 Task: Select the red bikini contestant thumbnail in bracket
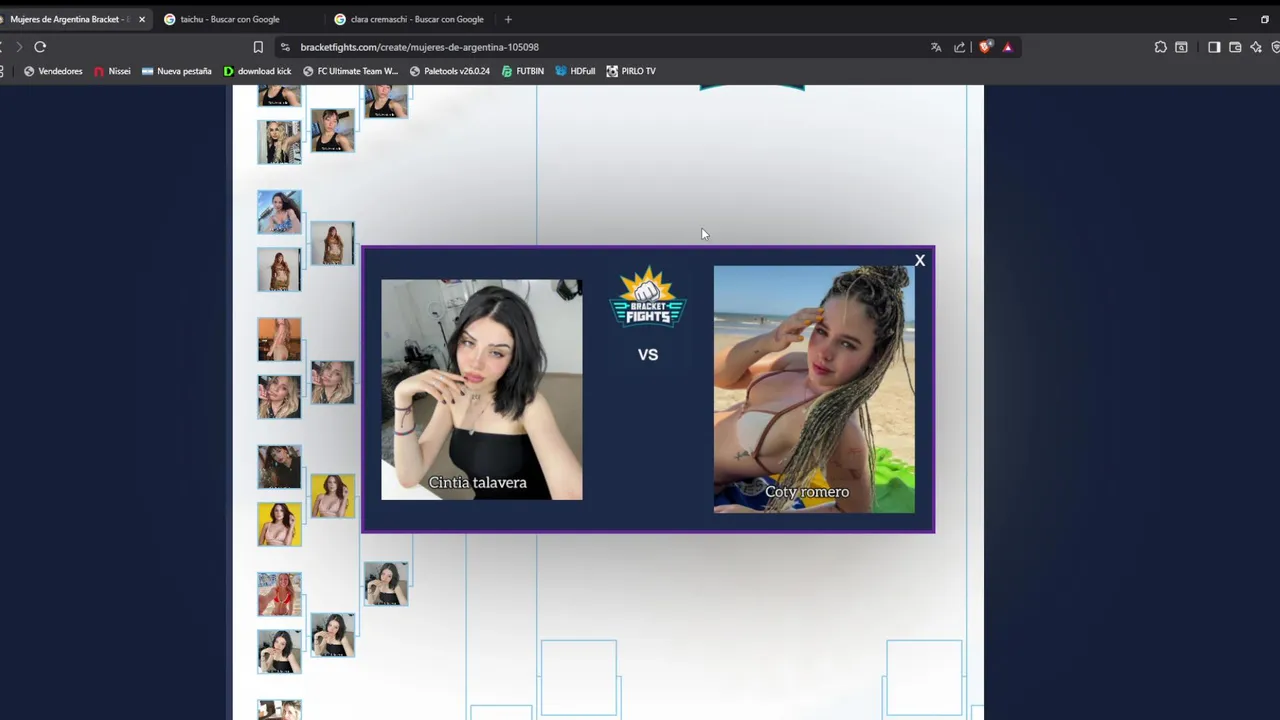click(x=279, y=594)
